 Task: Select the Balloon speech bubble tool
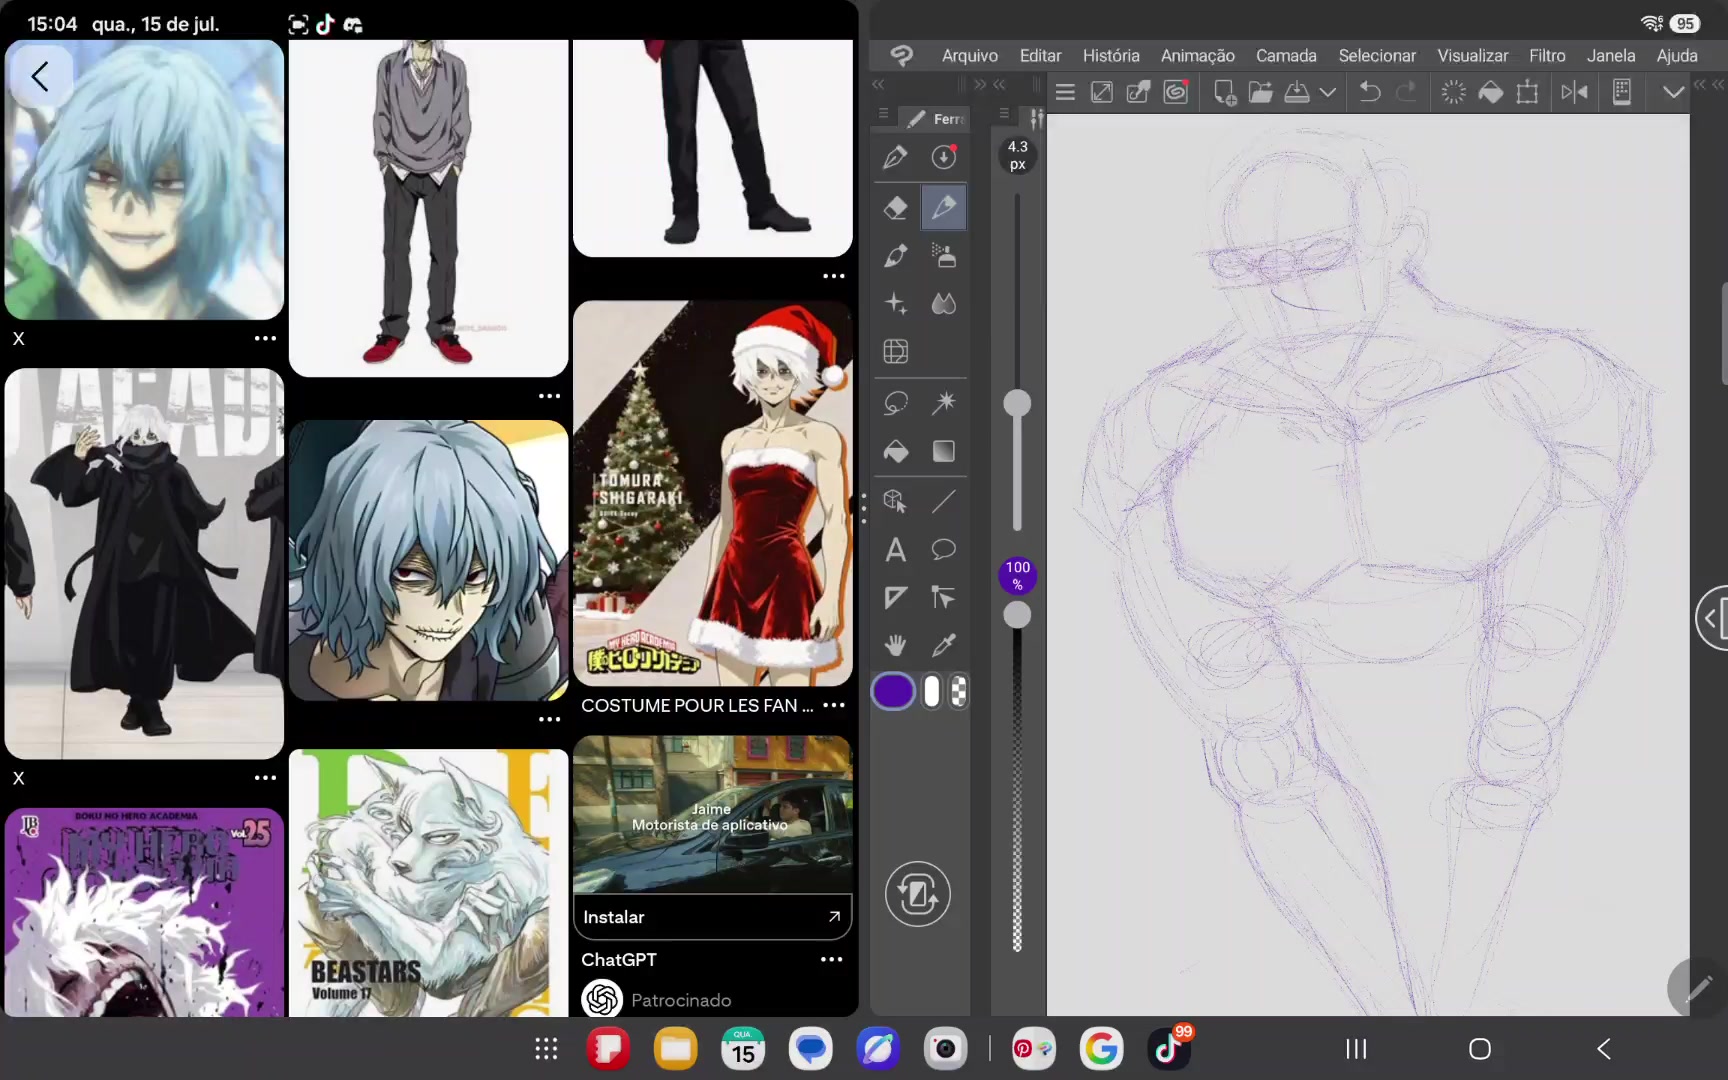click(943, 549)
